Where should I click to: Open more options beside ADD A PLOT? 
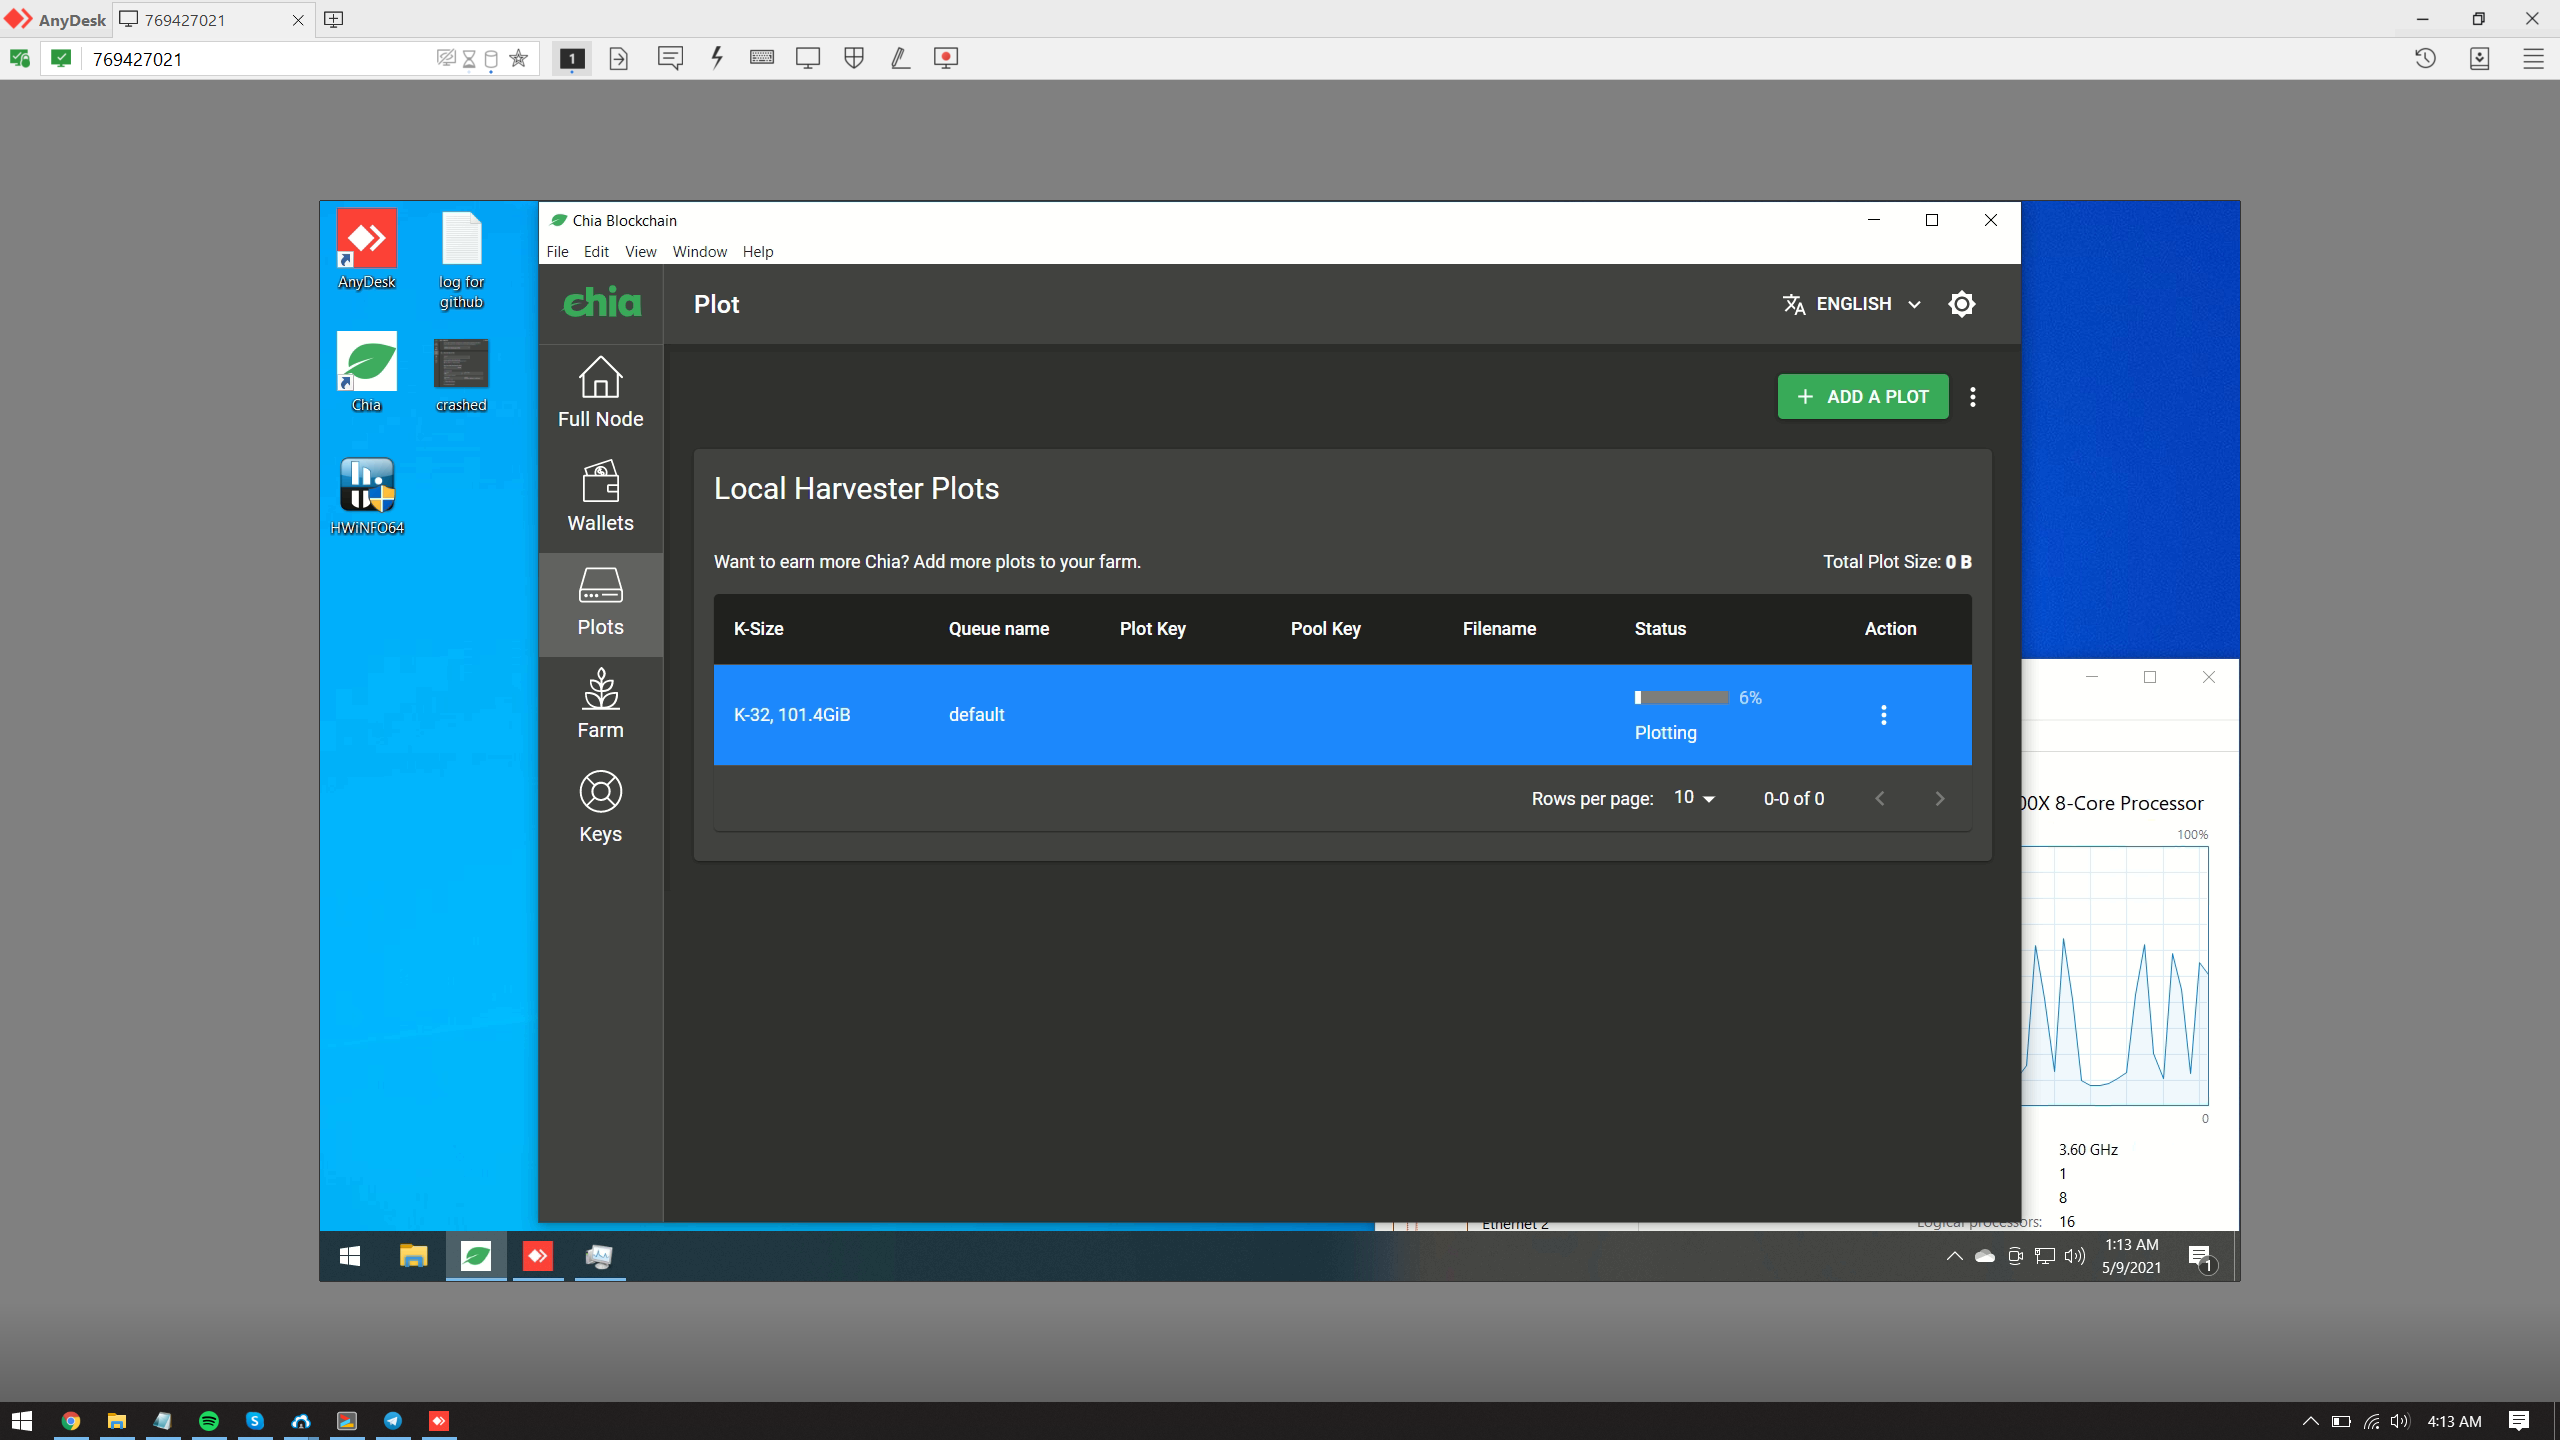(x=1972, y=397)
